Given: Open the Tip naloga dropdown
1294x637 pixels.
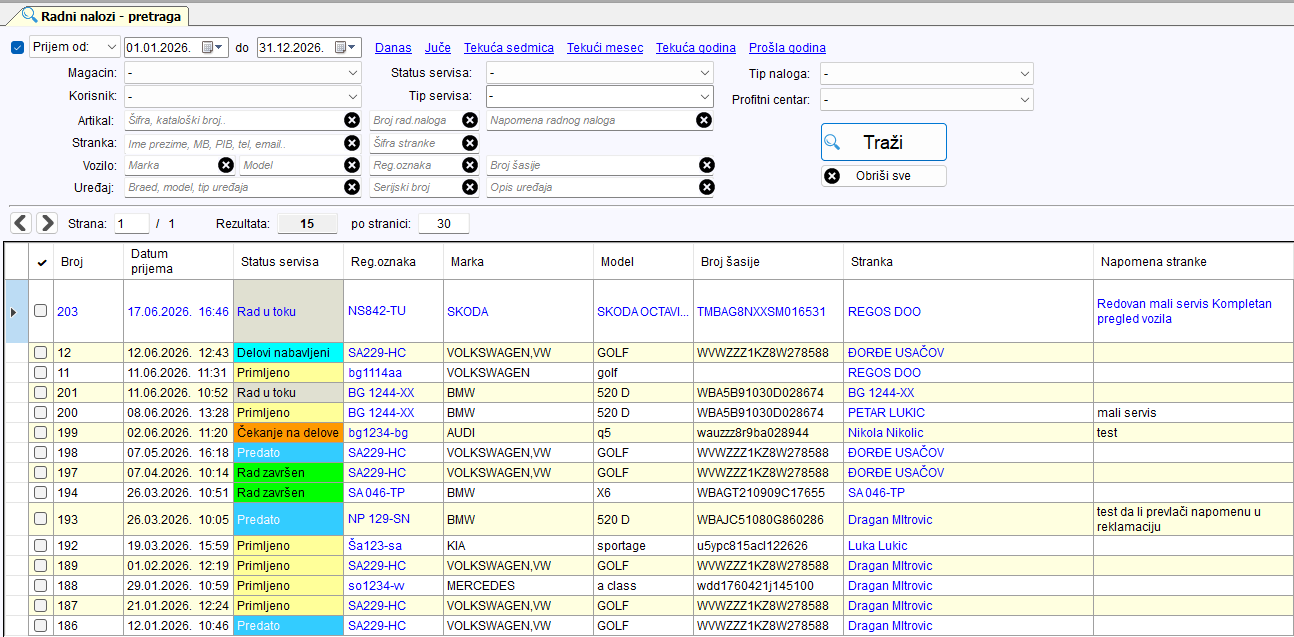Looking at the screenshot, I should tap(926, 74).
